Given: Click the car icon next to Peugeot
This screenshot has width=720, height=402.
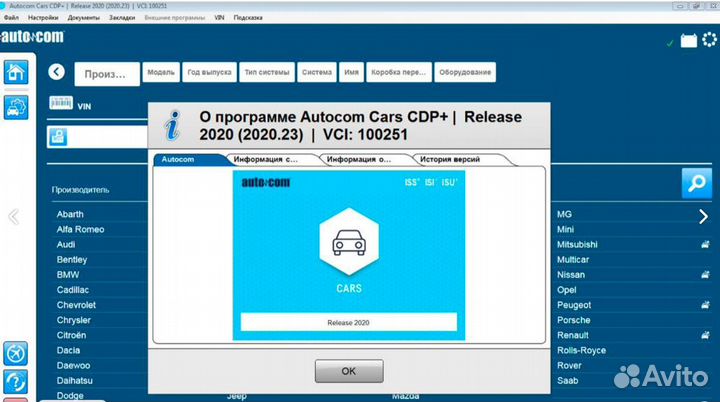Looking at the screenshot, I should tap(705, 305).
